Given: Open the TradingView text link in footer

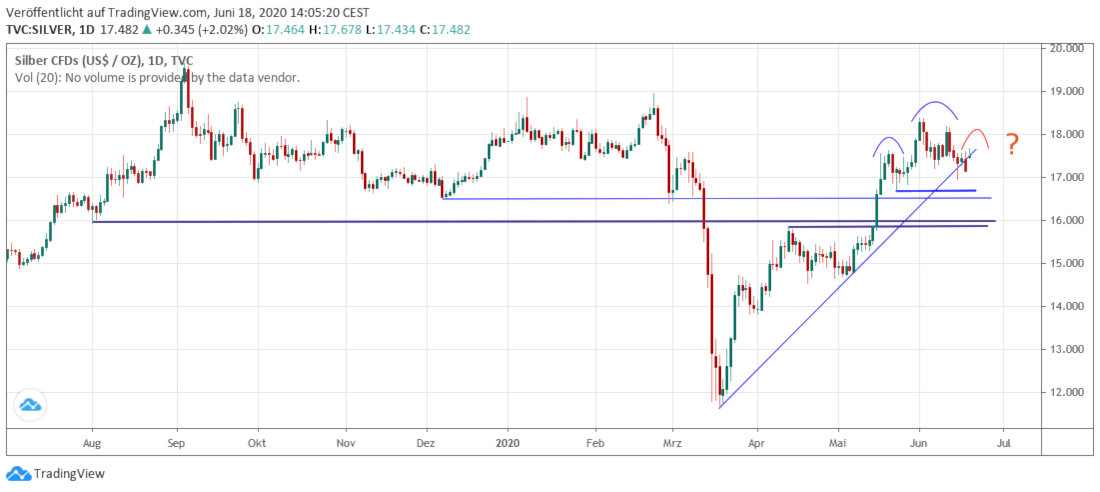Looking at the screenshot, I should (69, 474).
